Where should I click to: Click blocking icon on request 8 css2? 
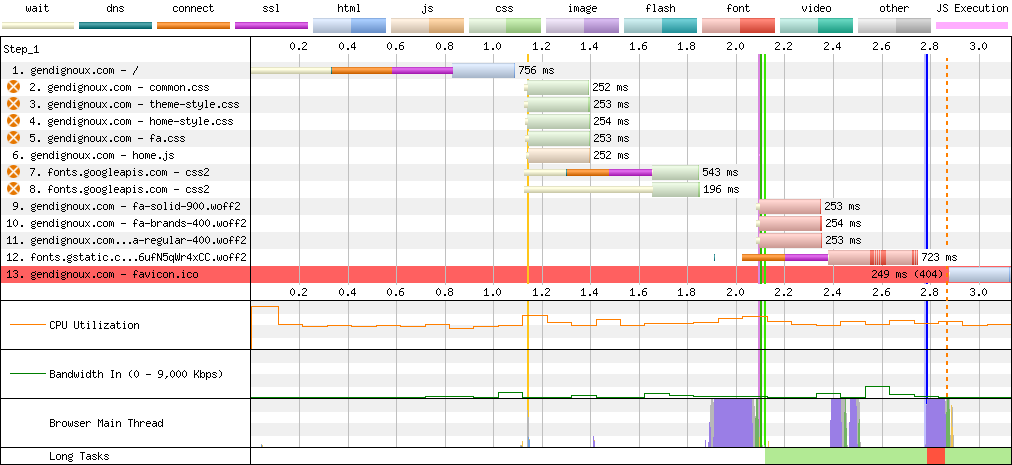pyautogui.click(x=13, y=188)
